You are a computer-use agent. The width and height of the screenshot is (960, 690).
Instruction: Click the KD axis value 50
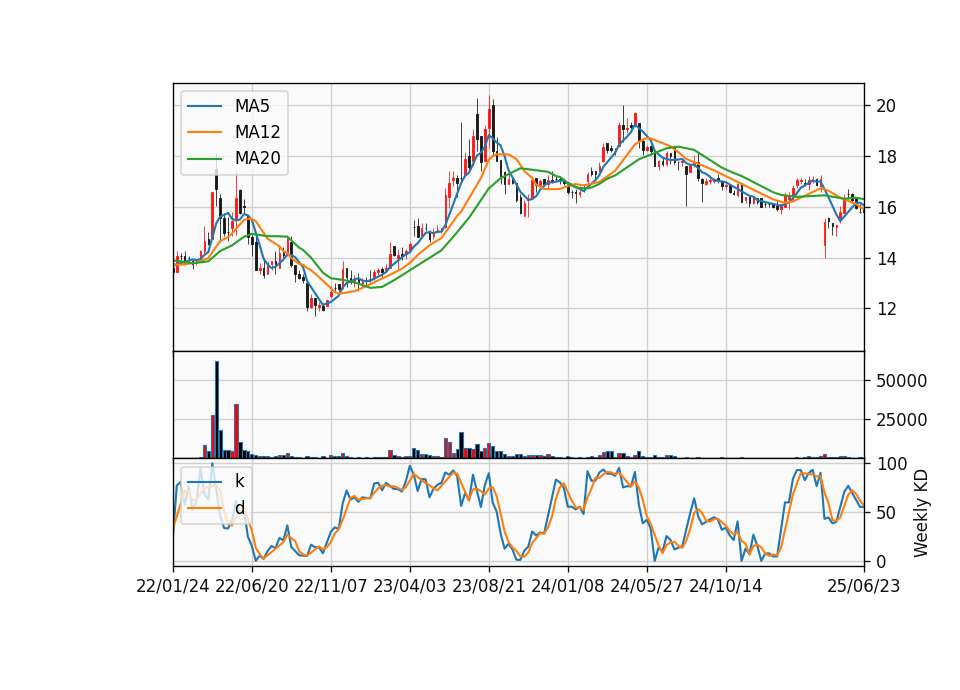886,512
